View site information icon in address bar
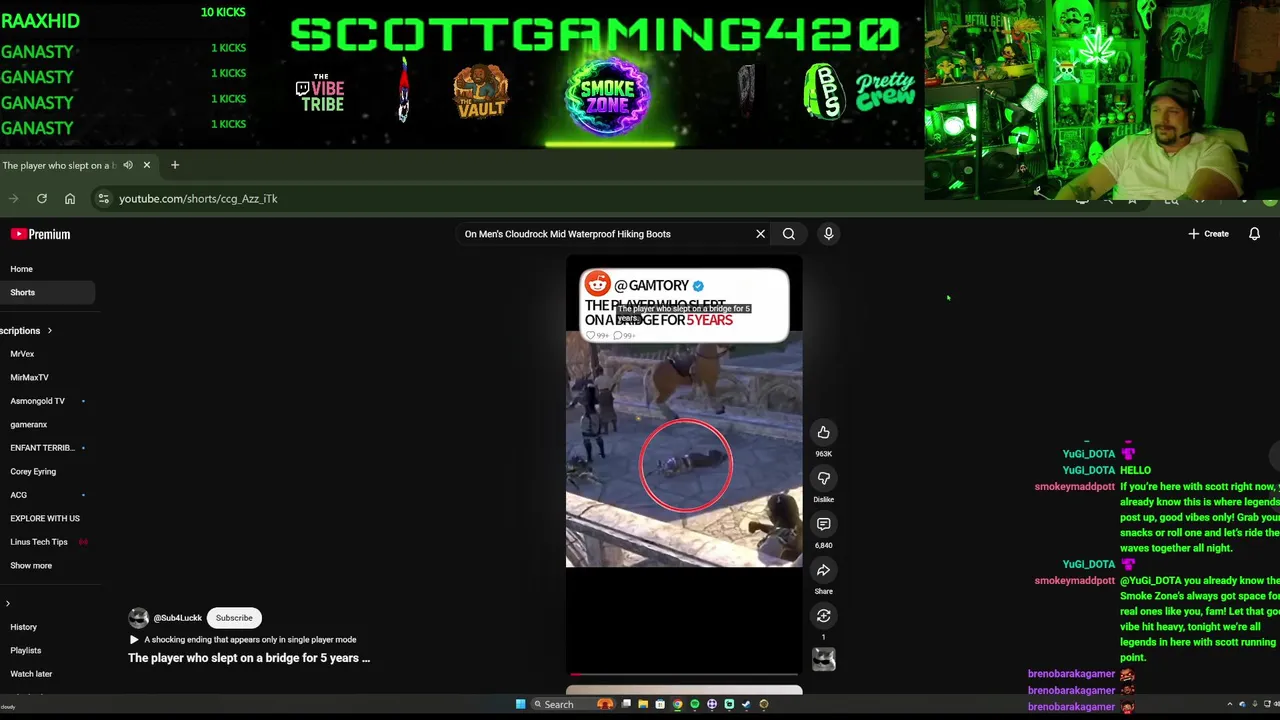The width and height of the screenshot is (1280, 720). [x=103, y=199]
